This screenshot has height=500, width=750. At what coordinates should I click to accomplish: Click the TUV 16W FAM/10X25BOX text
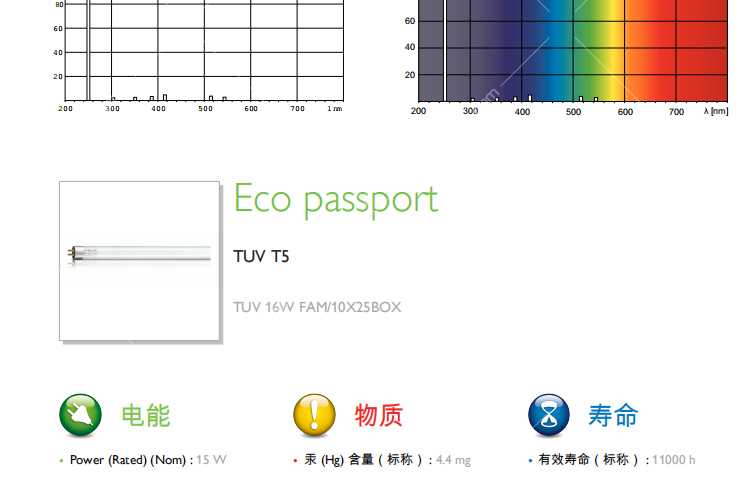317,307
